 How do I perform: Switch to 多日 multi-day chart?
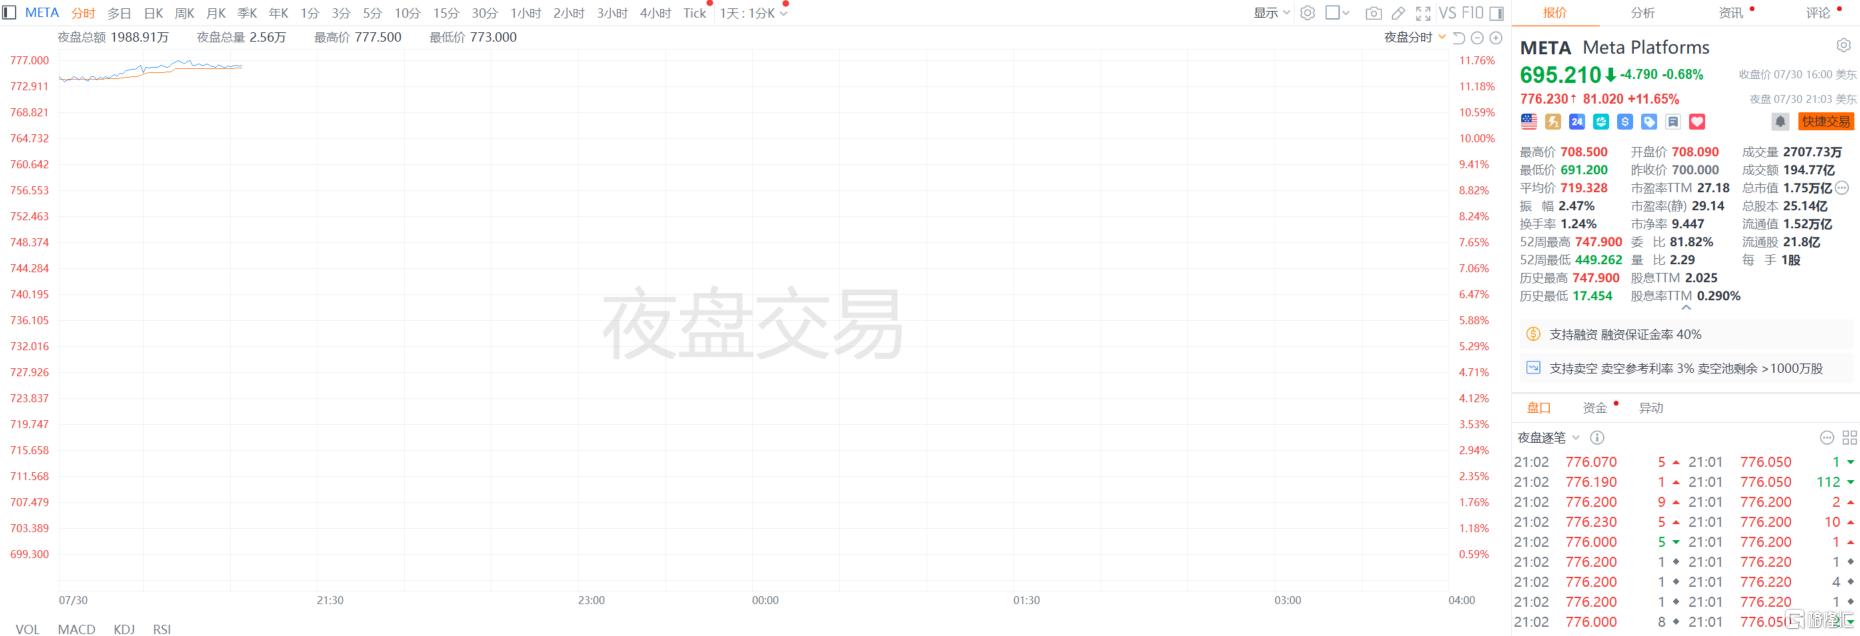click(x=119, y=13)
